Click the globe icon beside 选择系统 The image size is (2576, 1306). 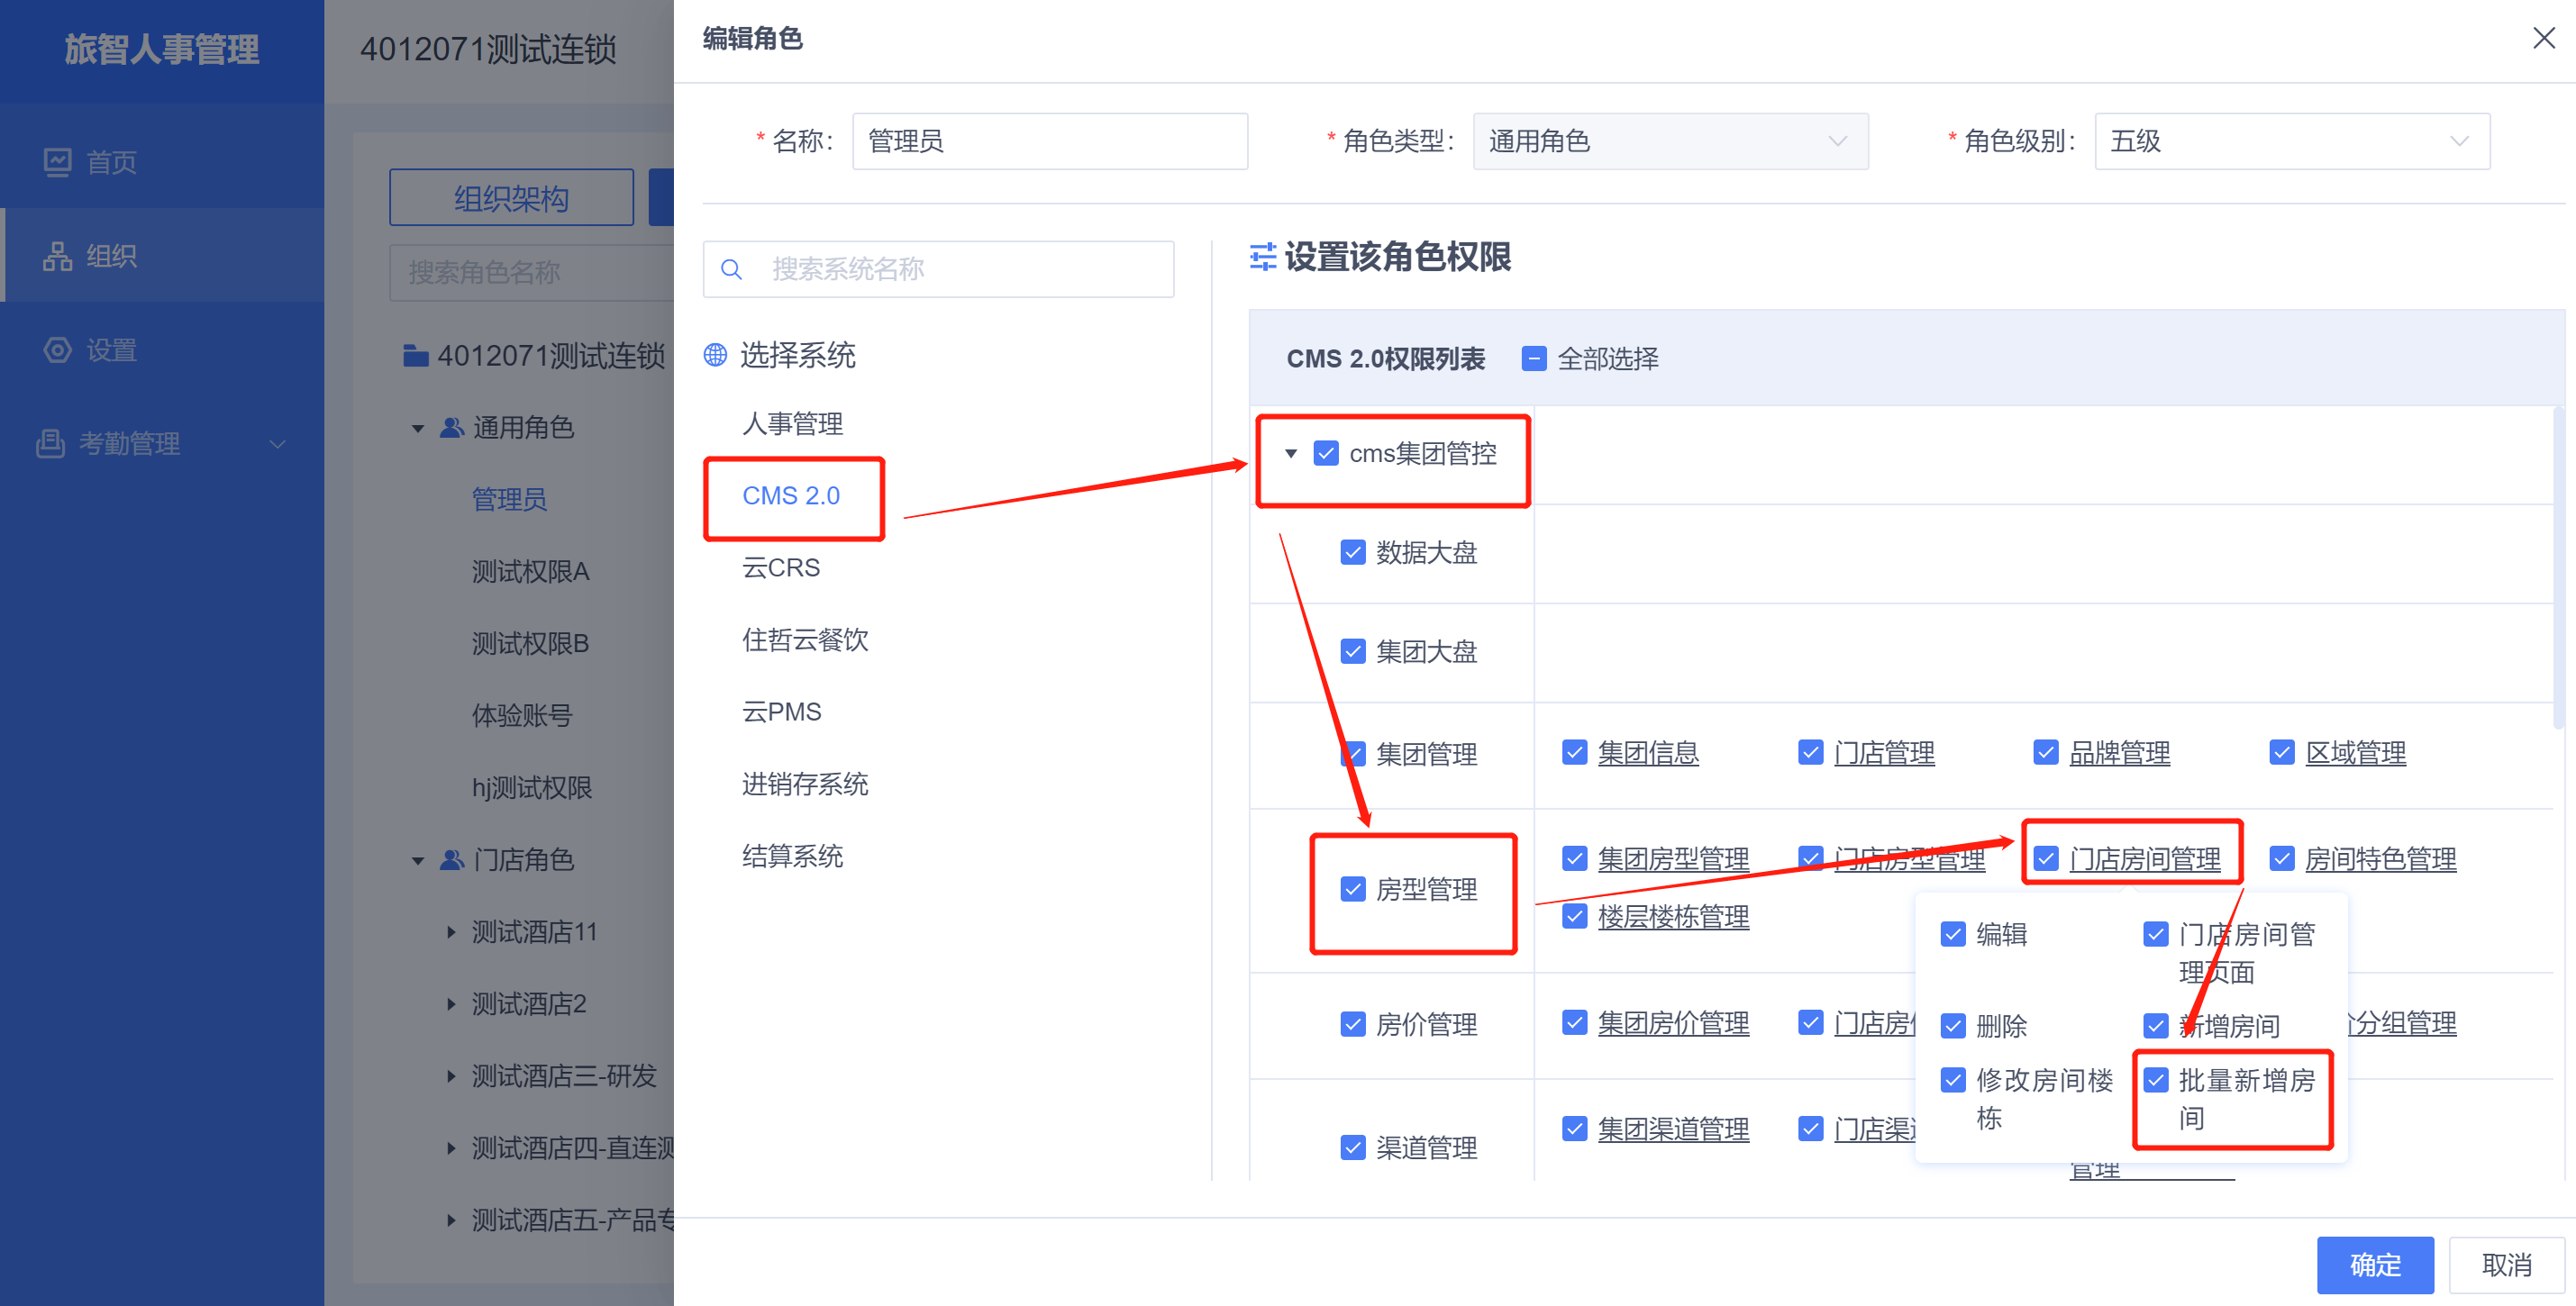click(715, 355)
